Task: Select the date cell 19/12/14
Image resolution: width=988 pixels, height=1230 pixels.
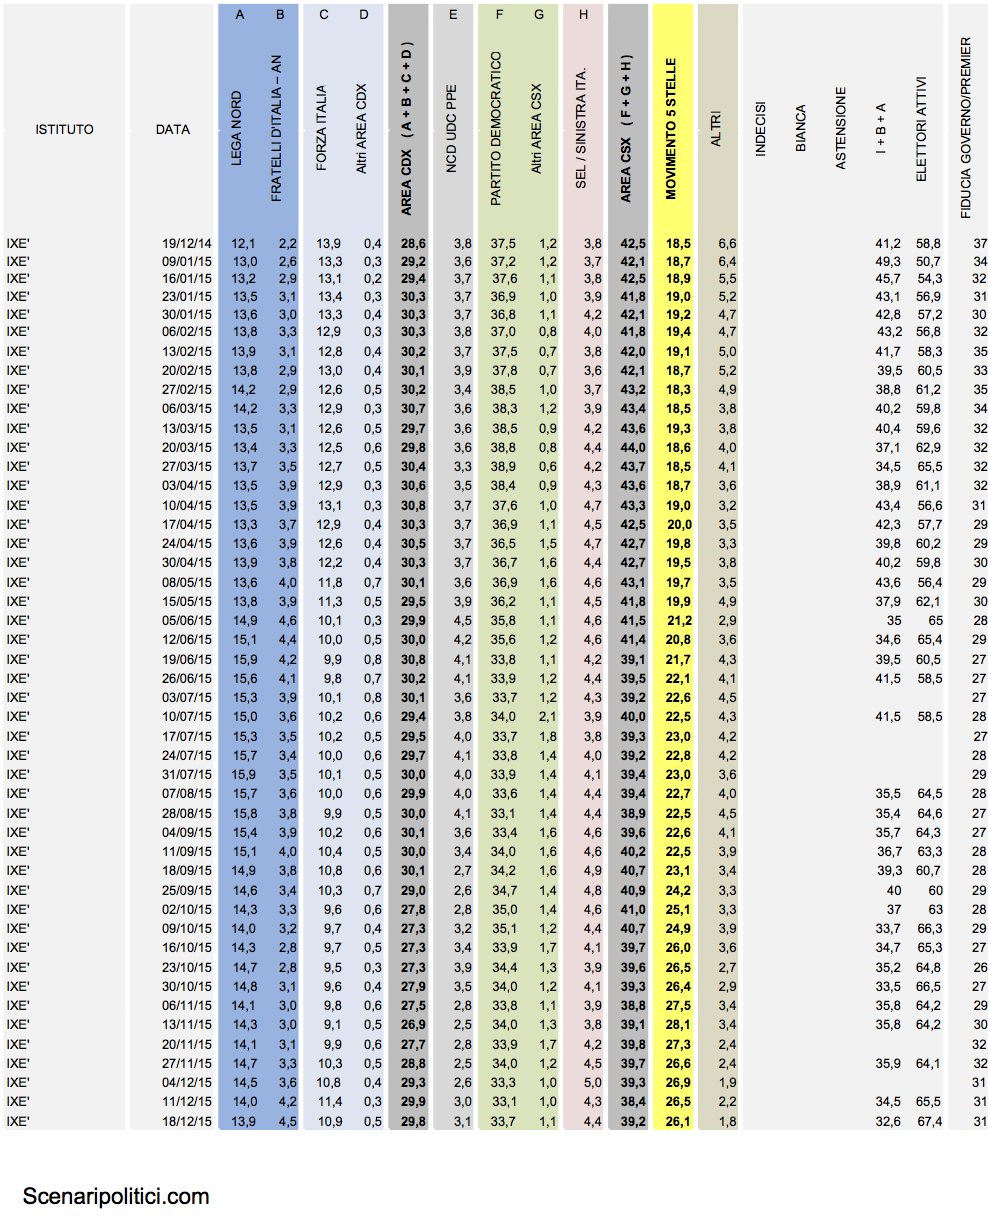Action: [x=187, y=243]
